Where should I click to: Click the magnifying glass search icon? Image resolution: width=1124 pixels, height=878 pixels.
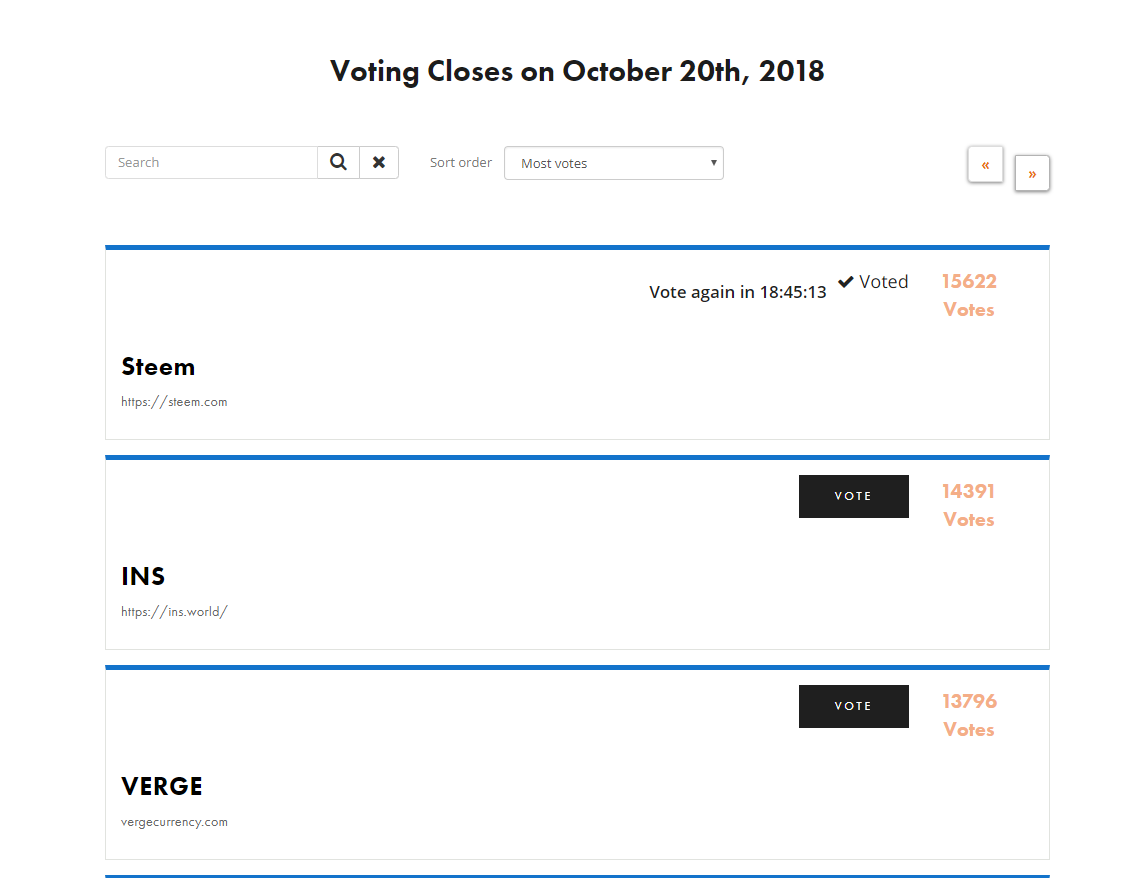(x=338, y=163)
